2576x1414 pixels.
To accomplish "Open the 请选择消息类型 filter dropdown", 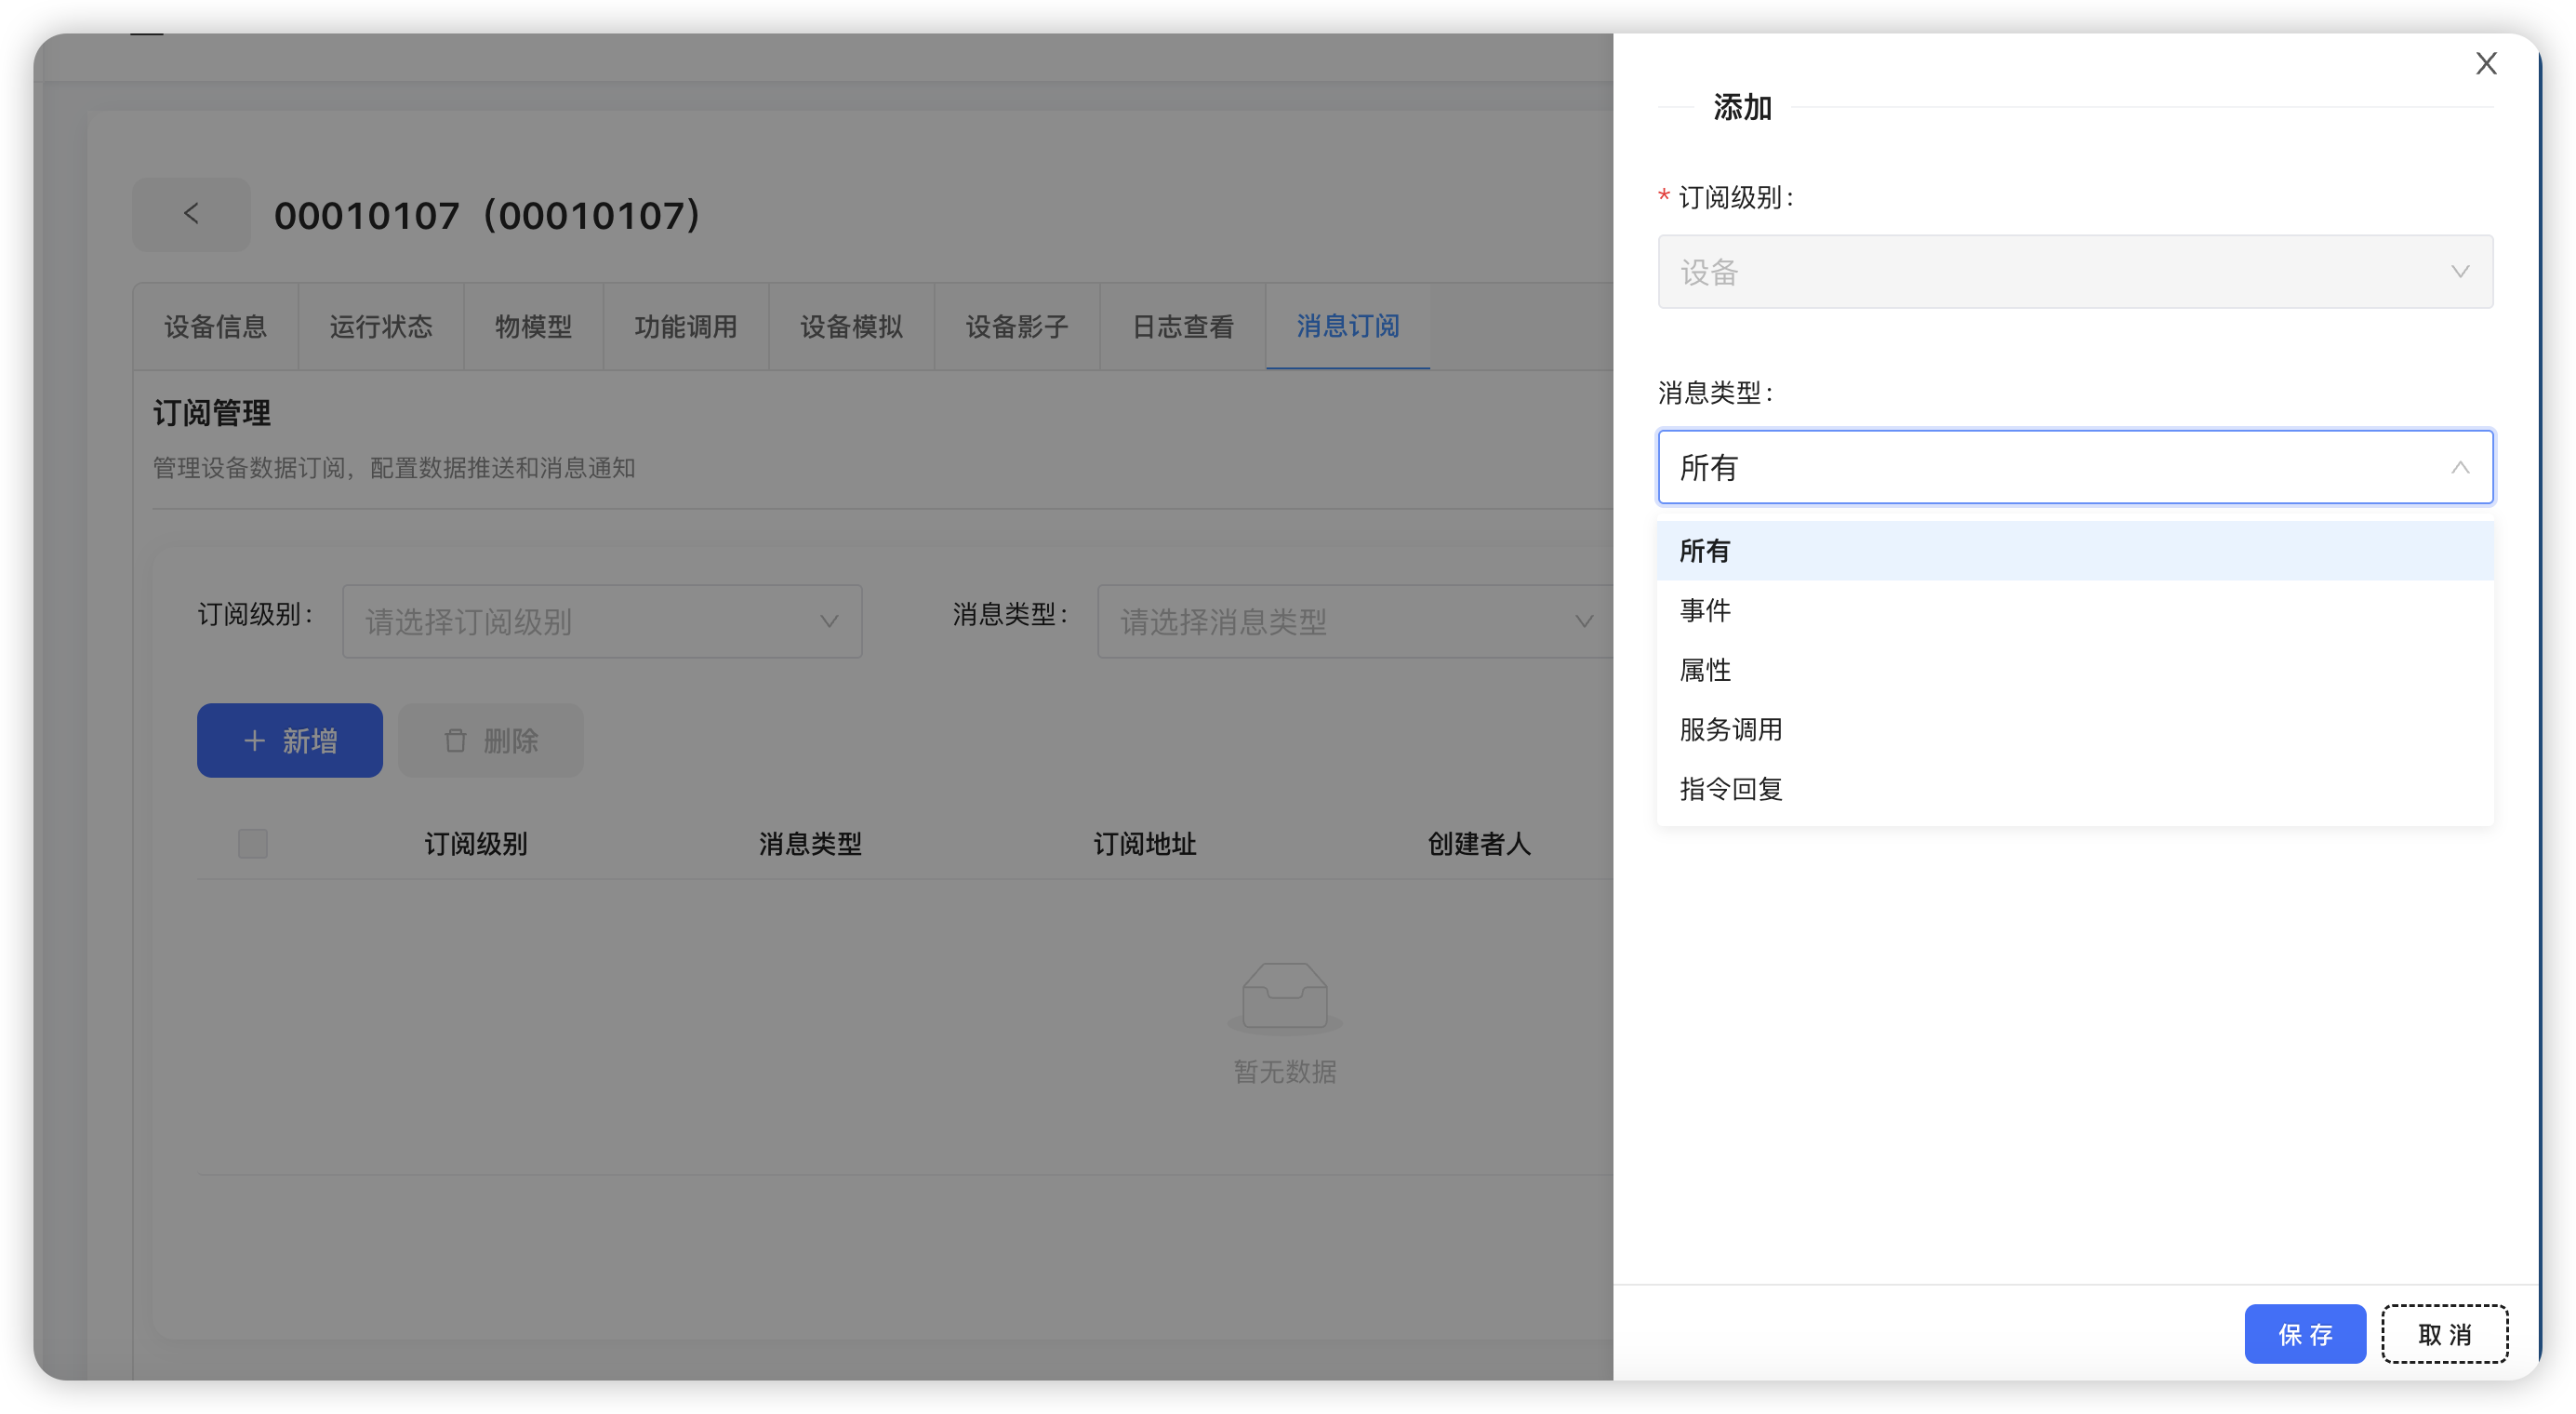I will click(1356, 621).
